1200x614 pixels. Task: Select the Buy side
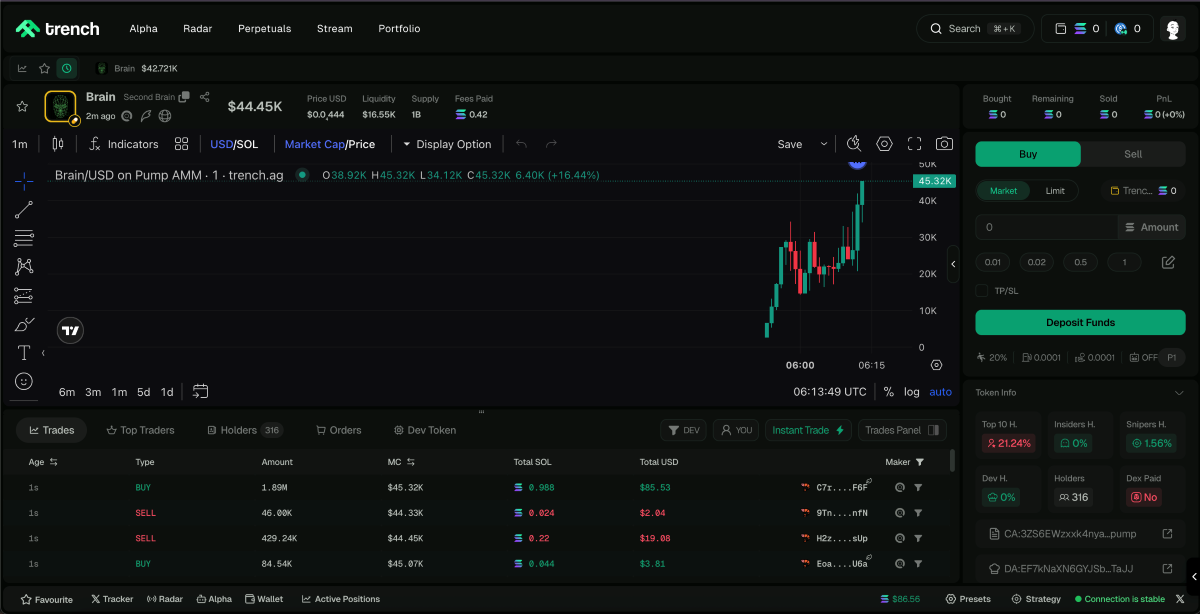[1028, 154]
